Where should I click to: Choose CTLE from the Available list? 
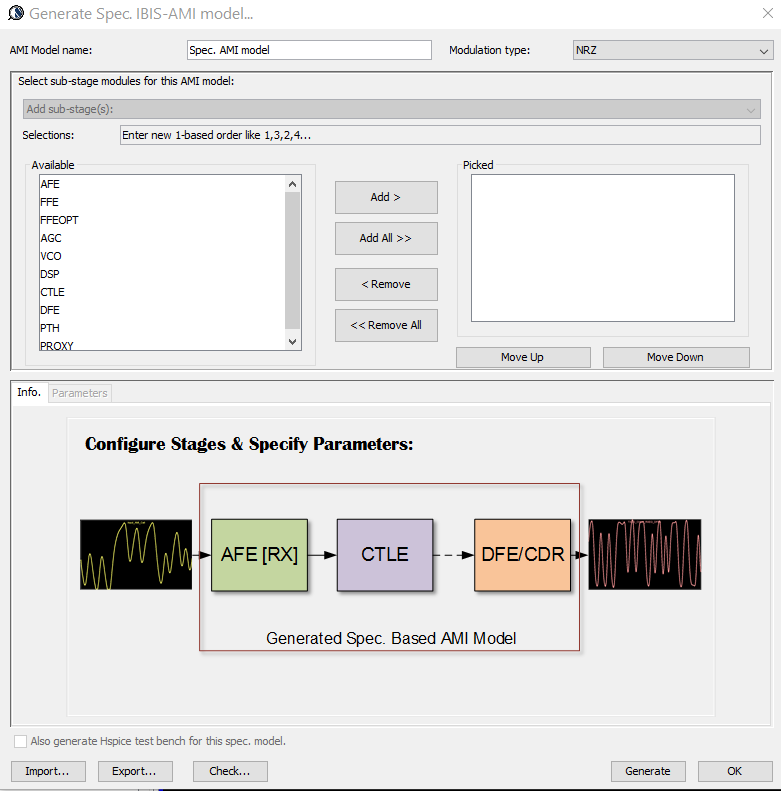click(52, 292)
